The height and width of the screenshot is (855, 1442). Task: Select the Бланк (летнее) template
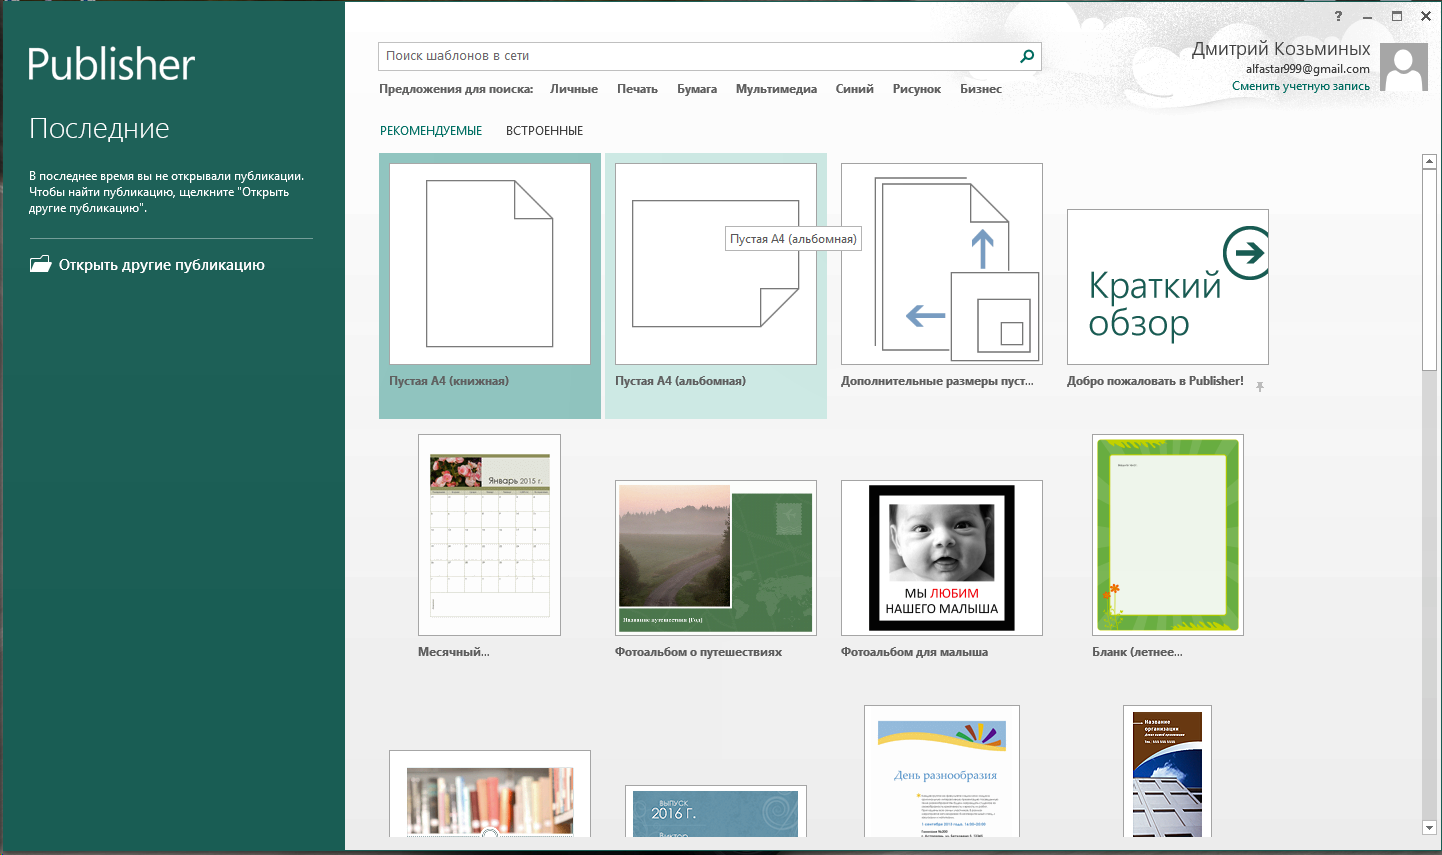click(1168, 535)
